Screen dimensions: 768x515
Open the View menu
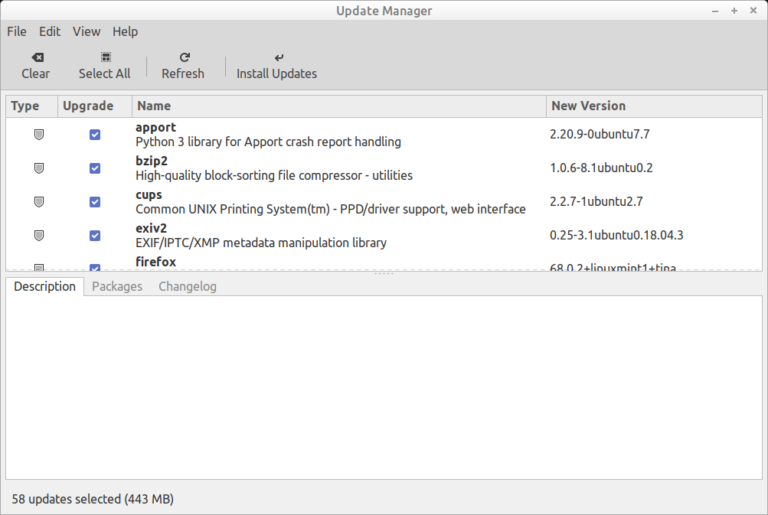(x=86, y=32)
